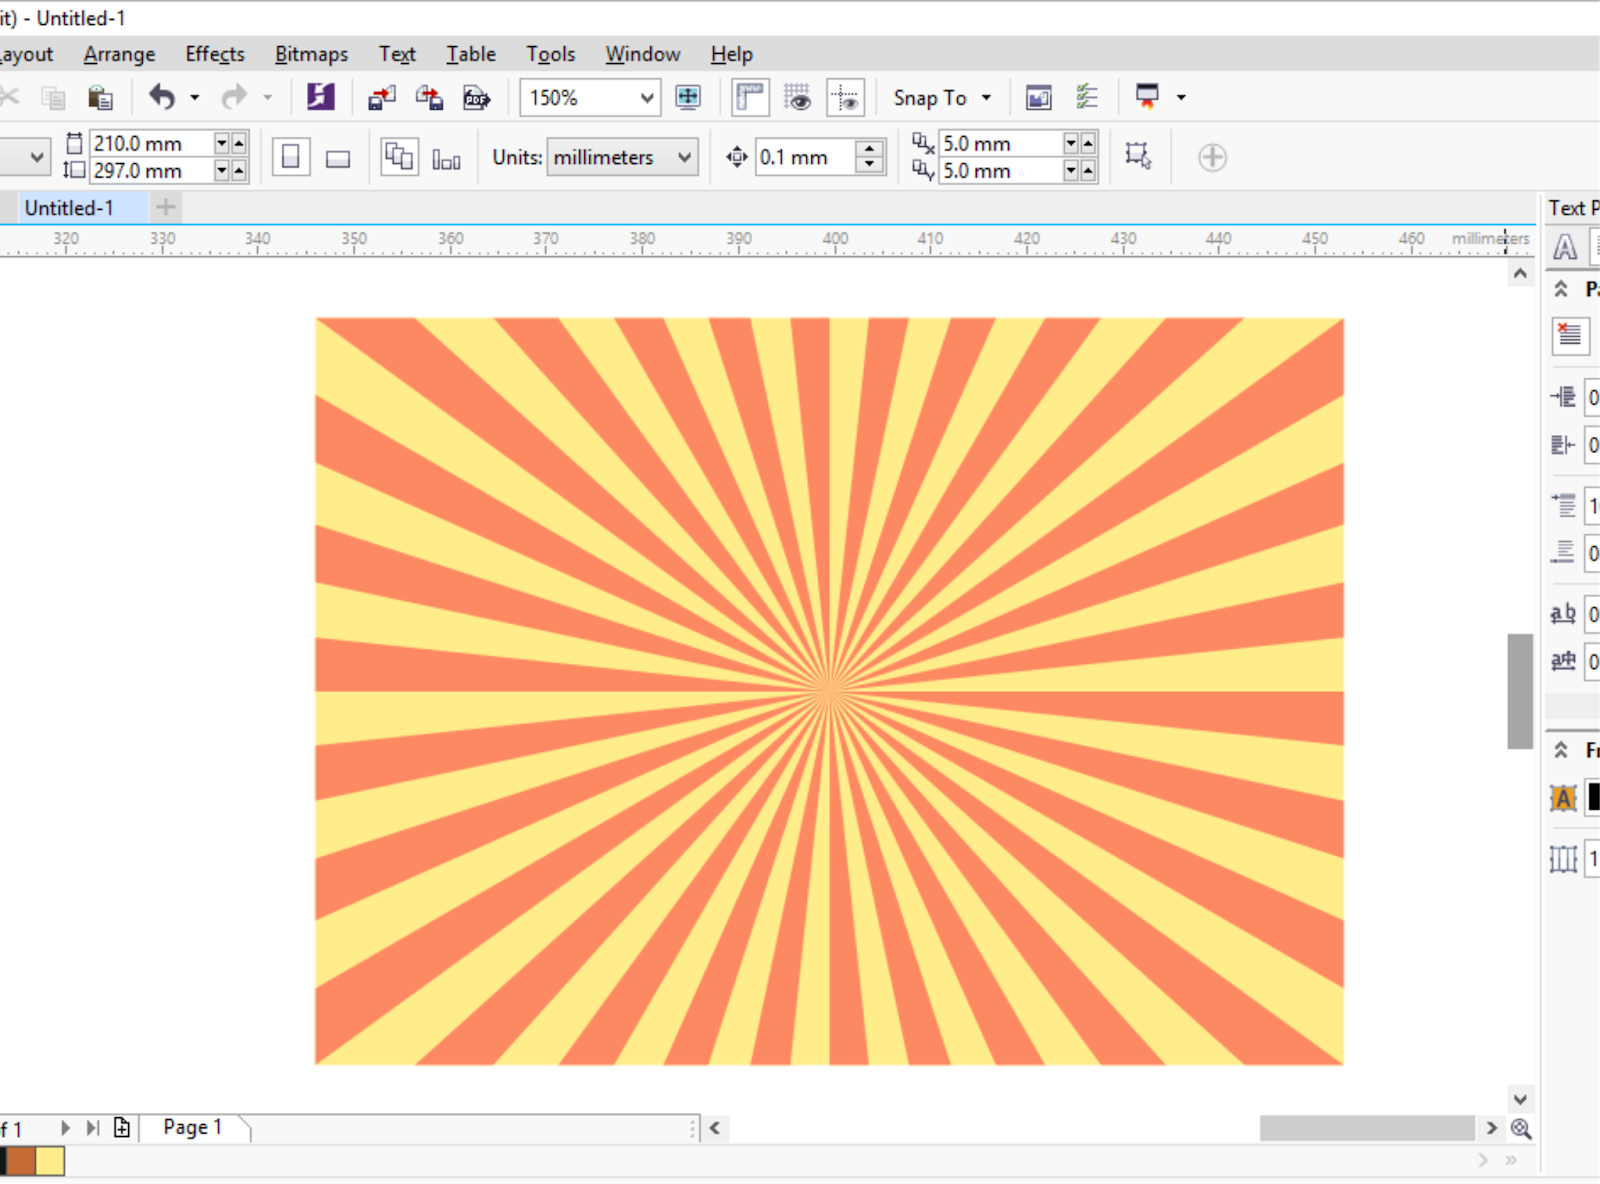Click the Full-screen preview icon
Image resolution: width=1600 pixels, height=1184 pixels.
coord(688,97)
